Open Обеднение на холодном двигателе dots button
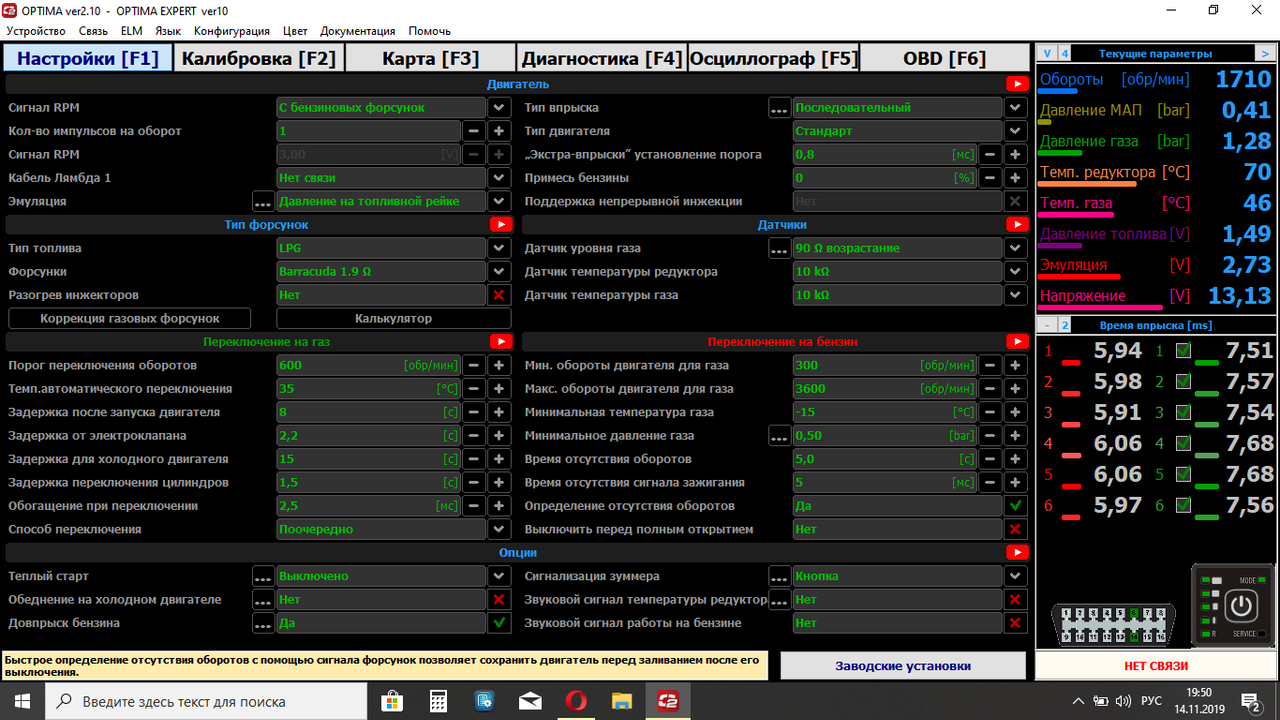Viewport: 1280px width, 720px height. tap(263, 600)
